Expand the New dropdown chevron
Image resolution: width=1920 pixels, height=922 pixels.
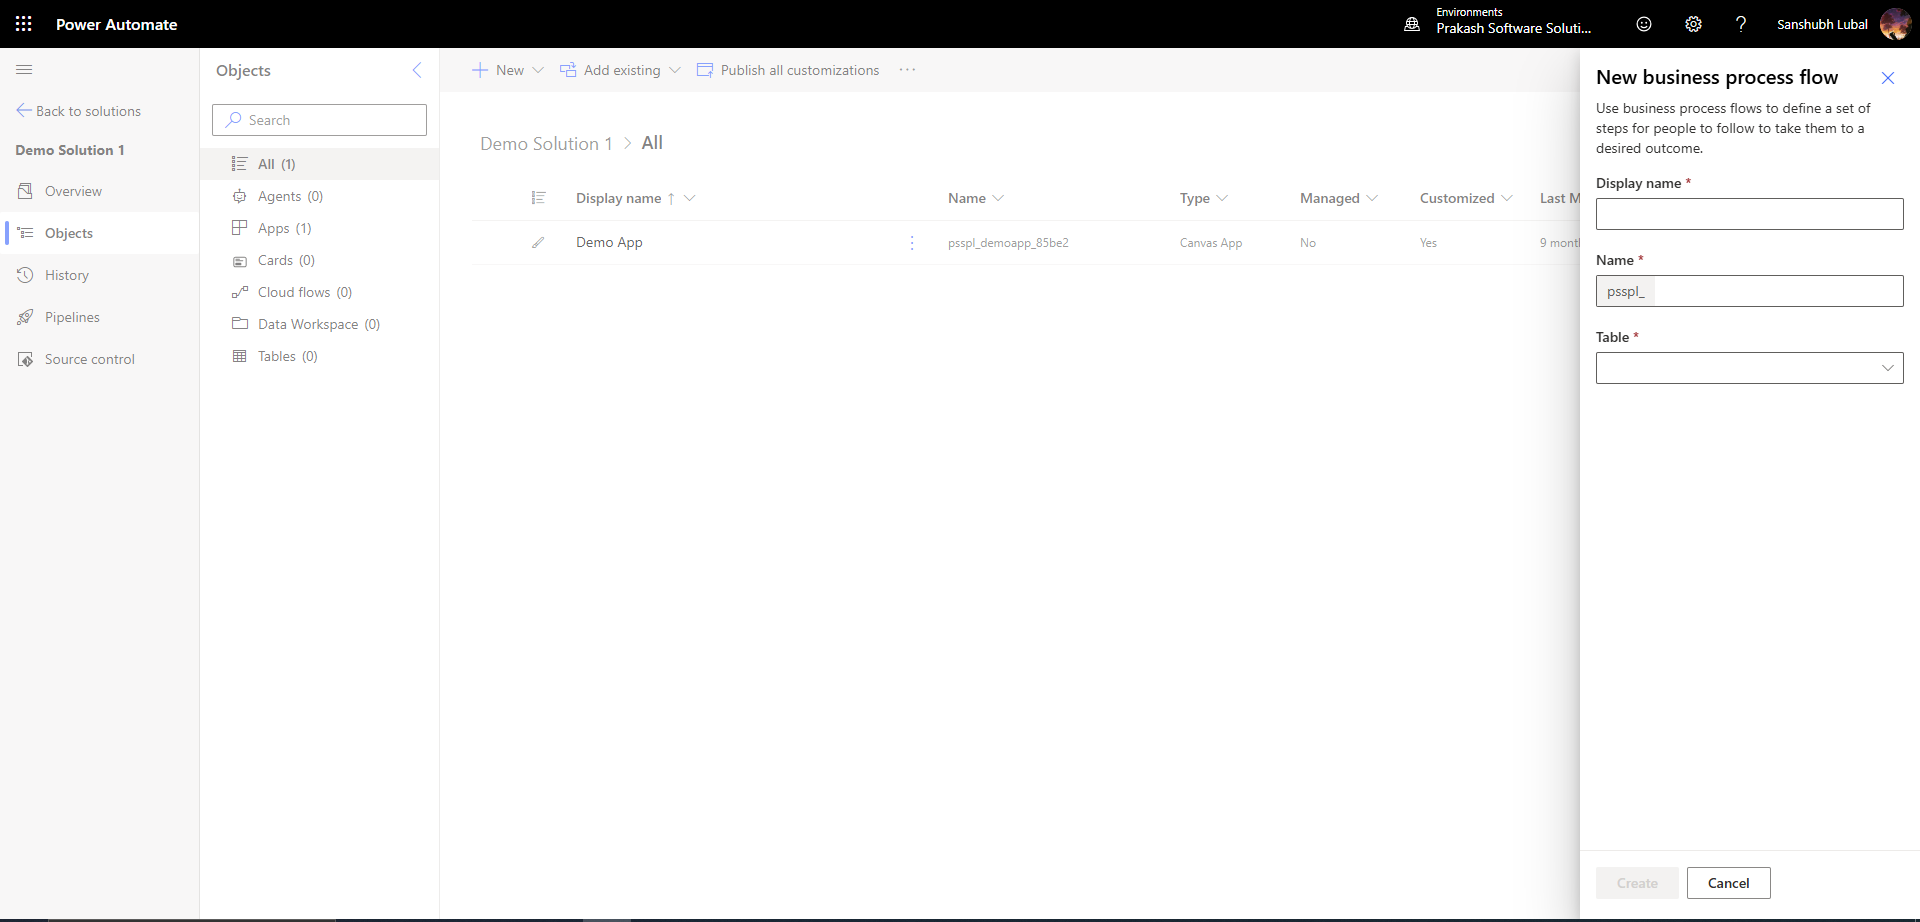[x=538, y=70]
